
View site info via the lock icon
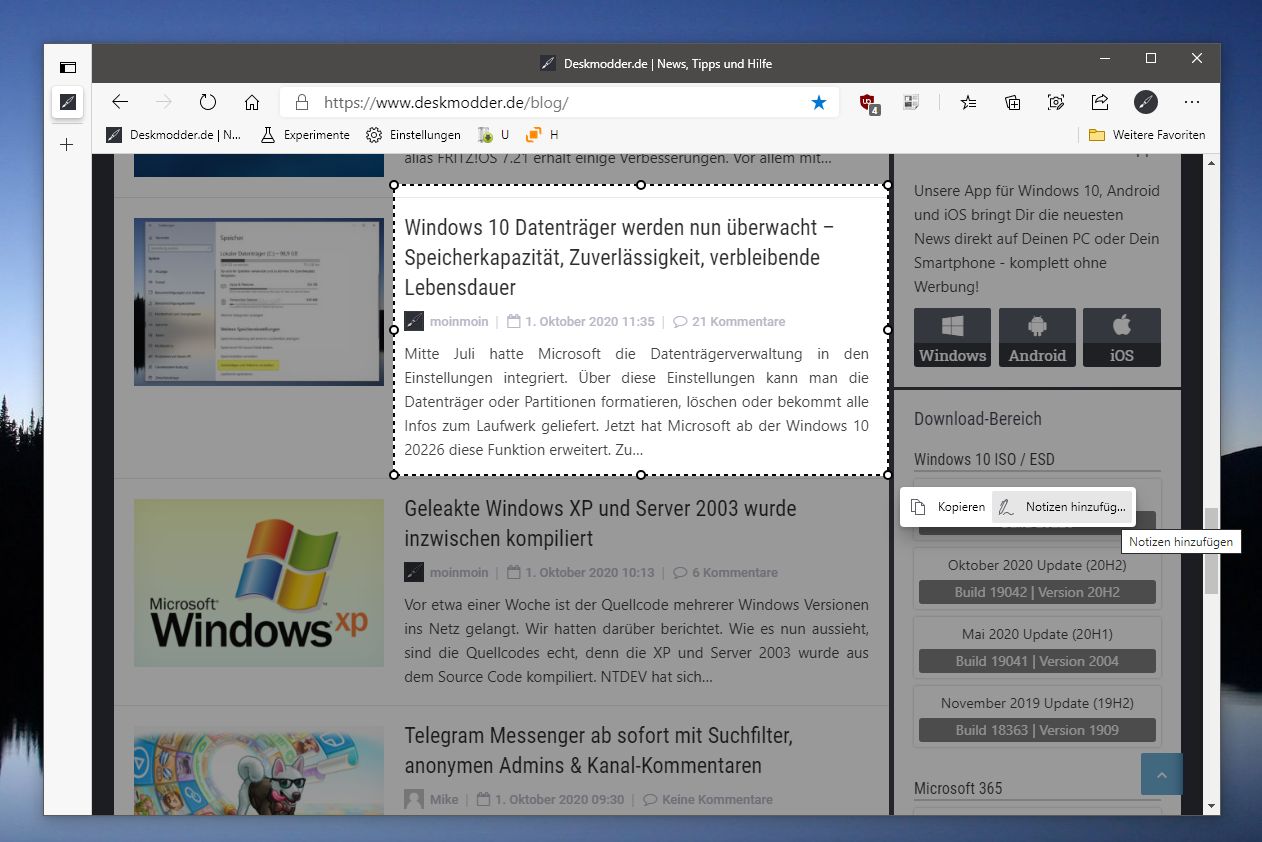[x=300, y=102]
